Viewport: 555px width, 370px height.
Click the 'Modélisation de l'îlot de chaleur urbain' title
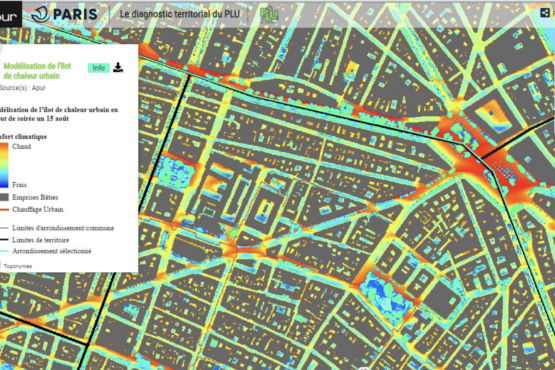[x=38, y=71]
